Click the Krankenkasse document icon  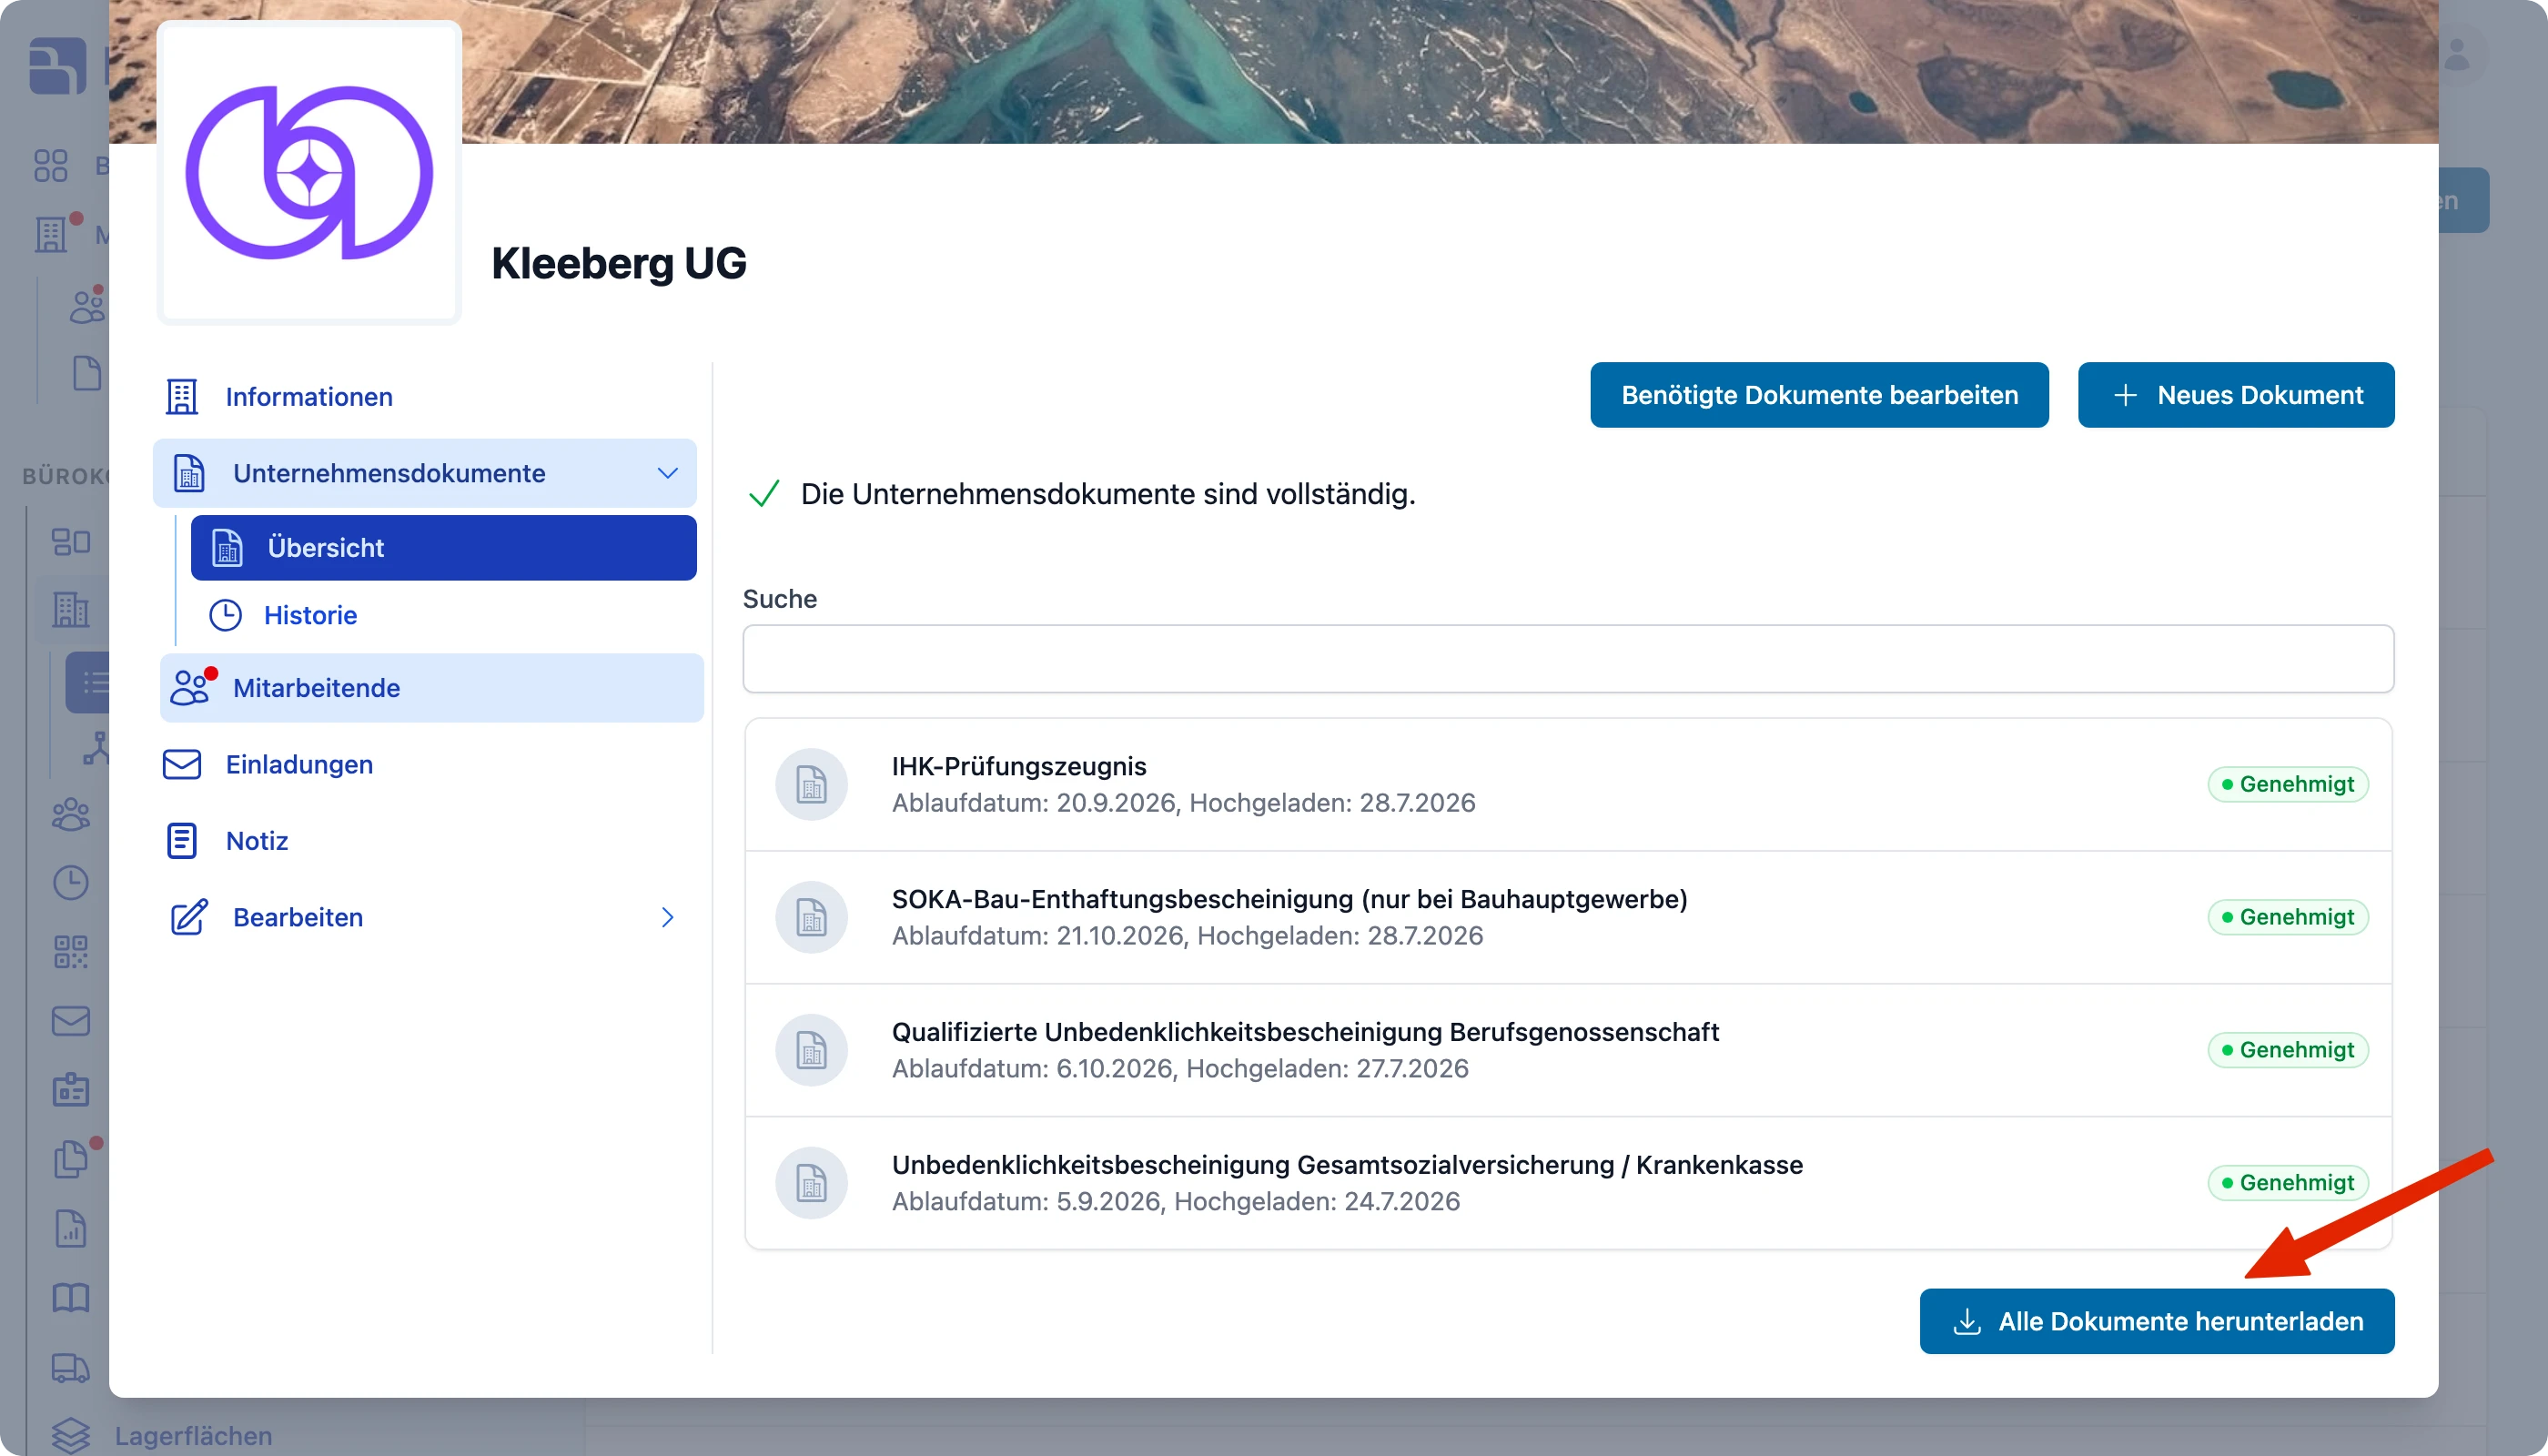(811, 1183)
